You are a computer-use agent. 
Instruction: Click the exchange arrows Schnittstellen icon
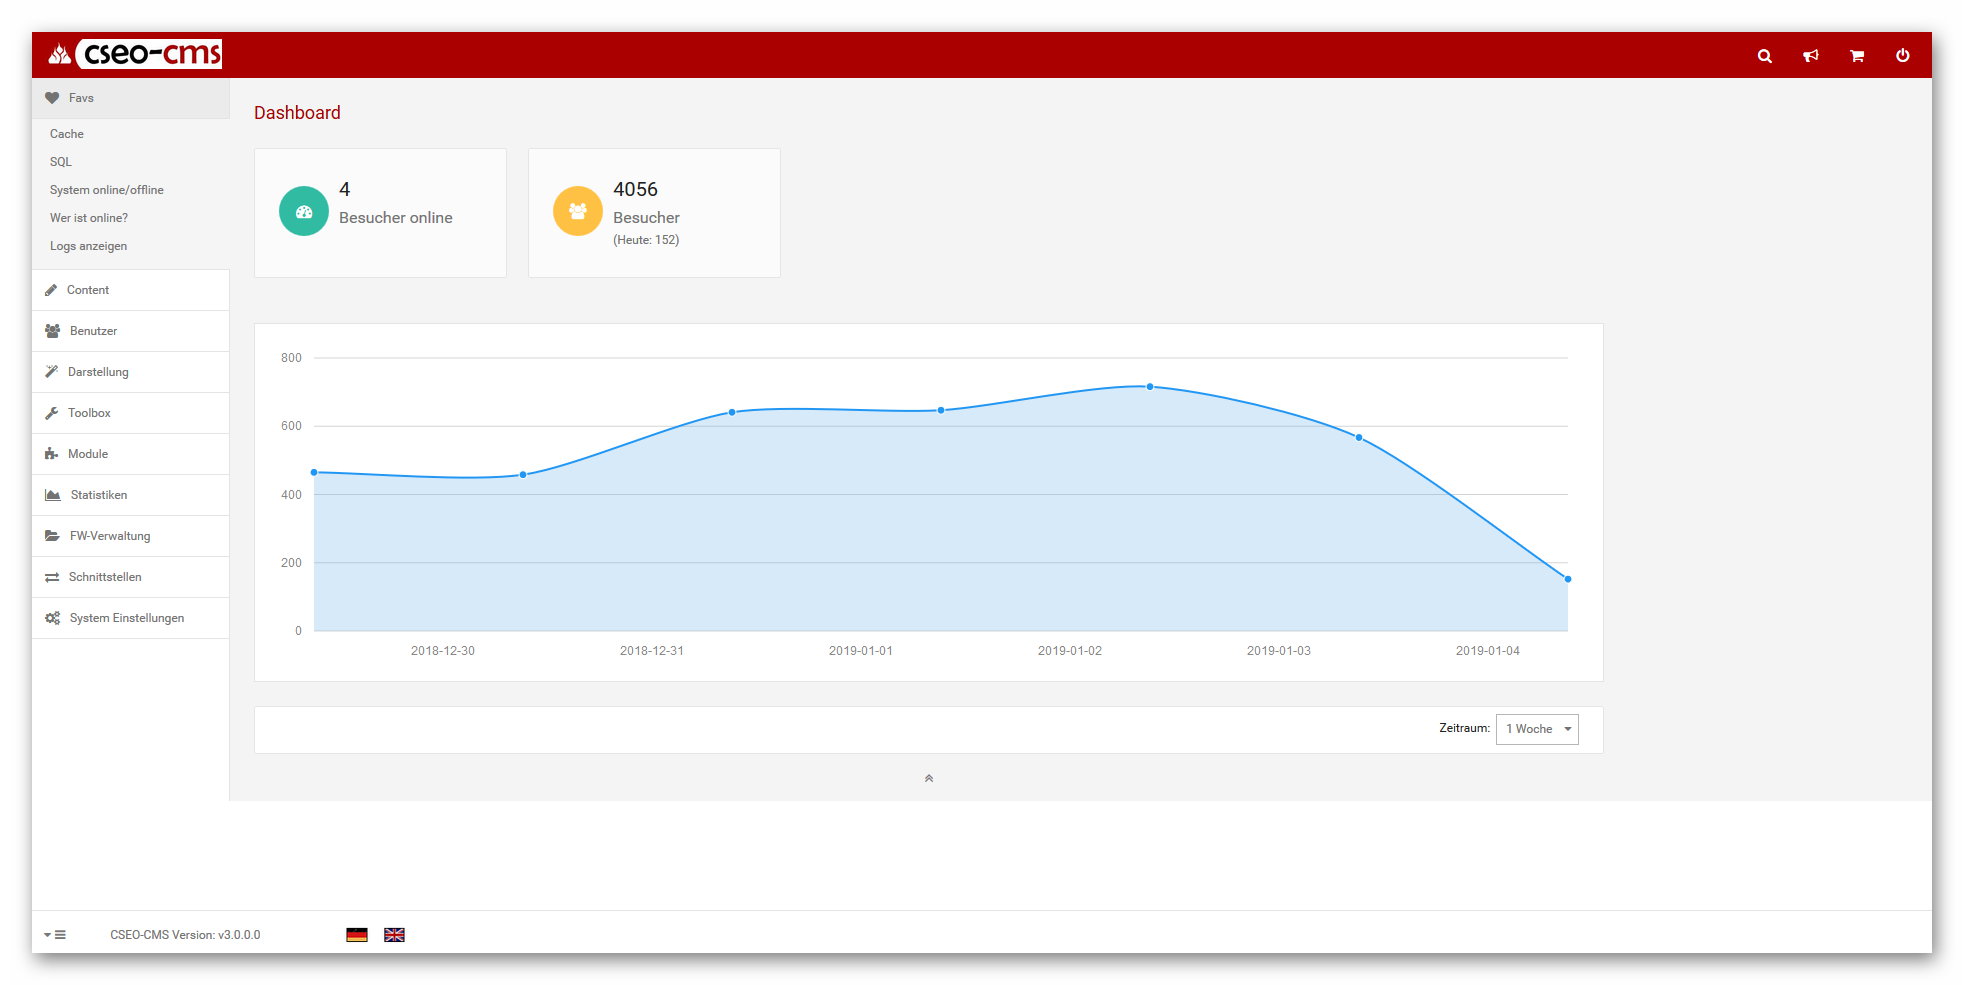click(x=52, y=577)
